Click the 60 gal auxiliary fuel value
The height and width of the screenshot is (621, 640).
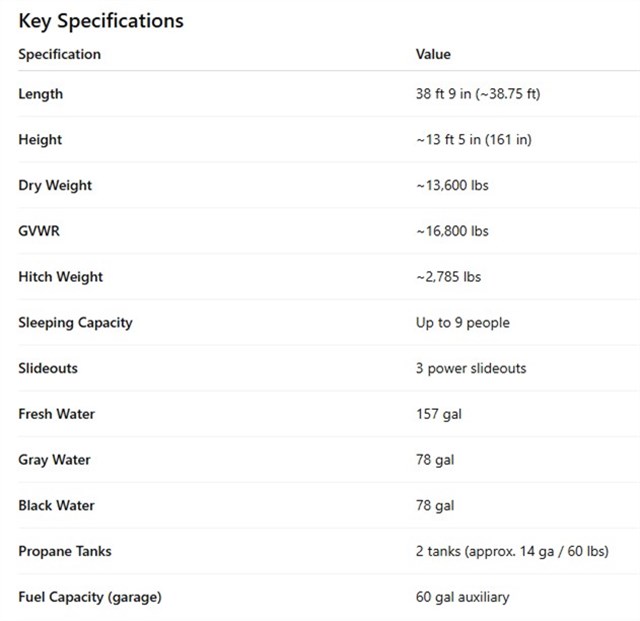coord(462,597)
